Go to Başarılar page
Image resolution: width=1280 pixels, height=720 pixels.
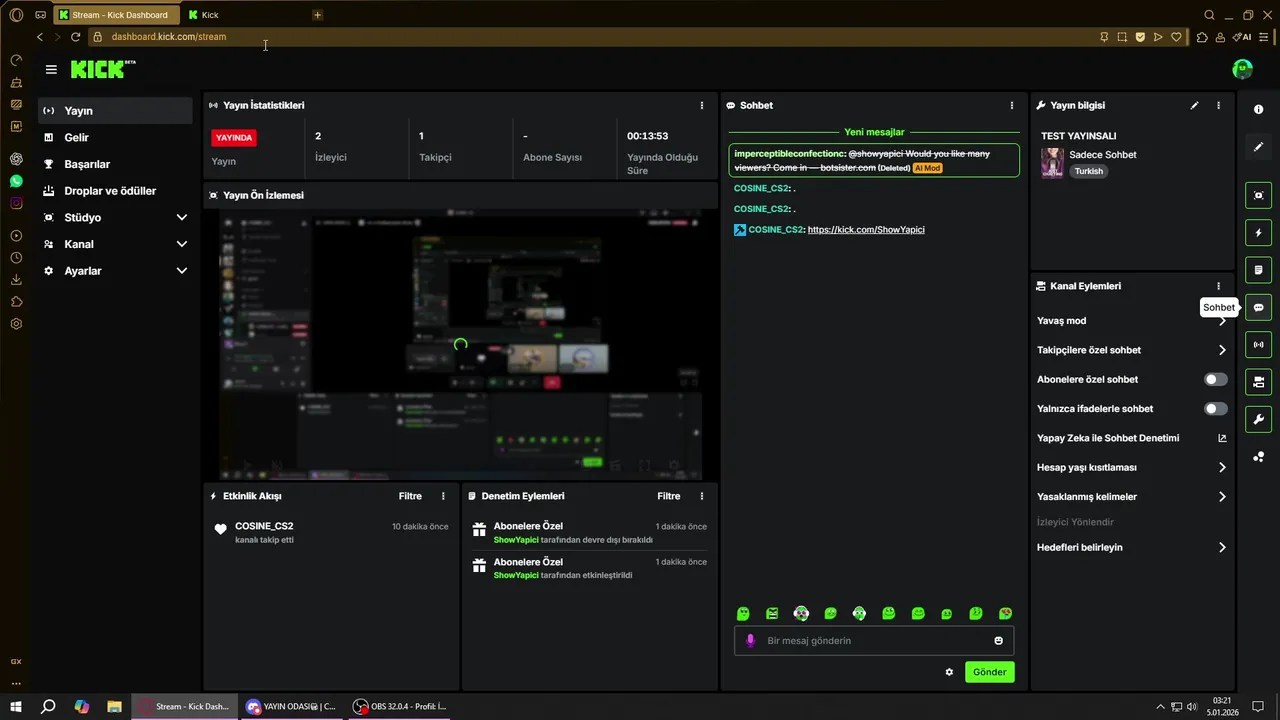click(x=115, y=164)
